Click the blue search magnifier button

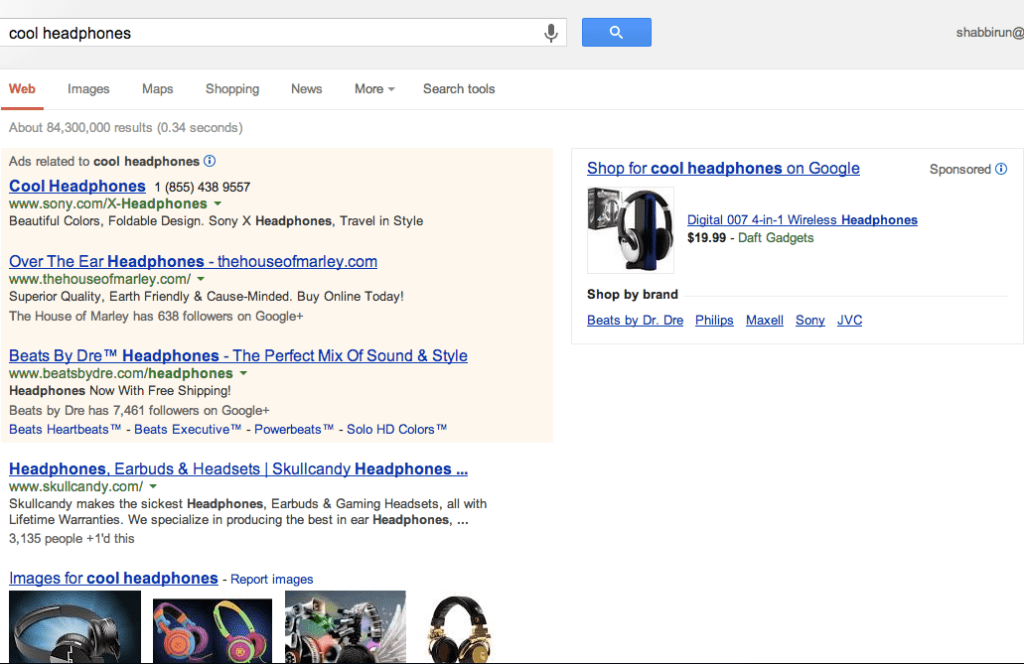click(x=616, y=32)
